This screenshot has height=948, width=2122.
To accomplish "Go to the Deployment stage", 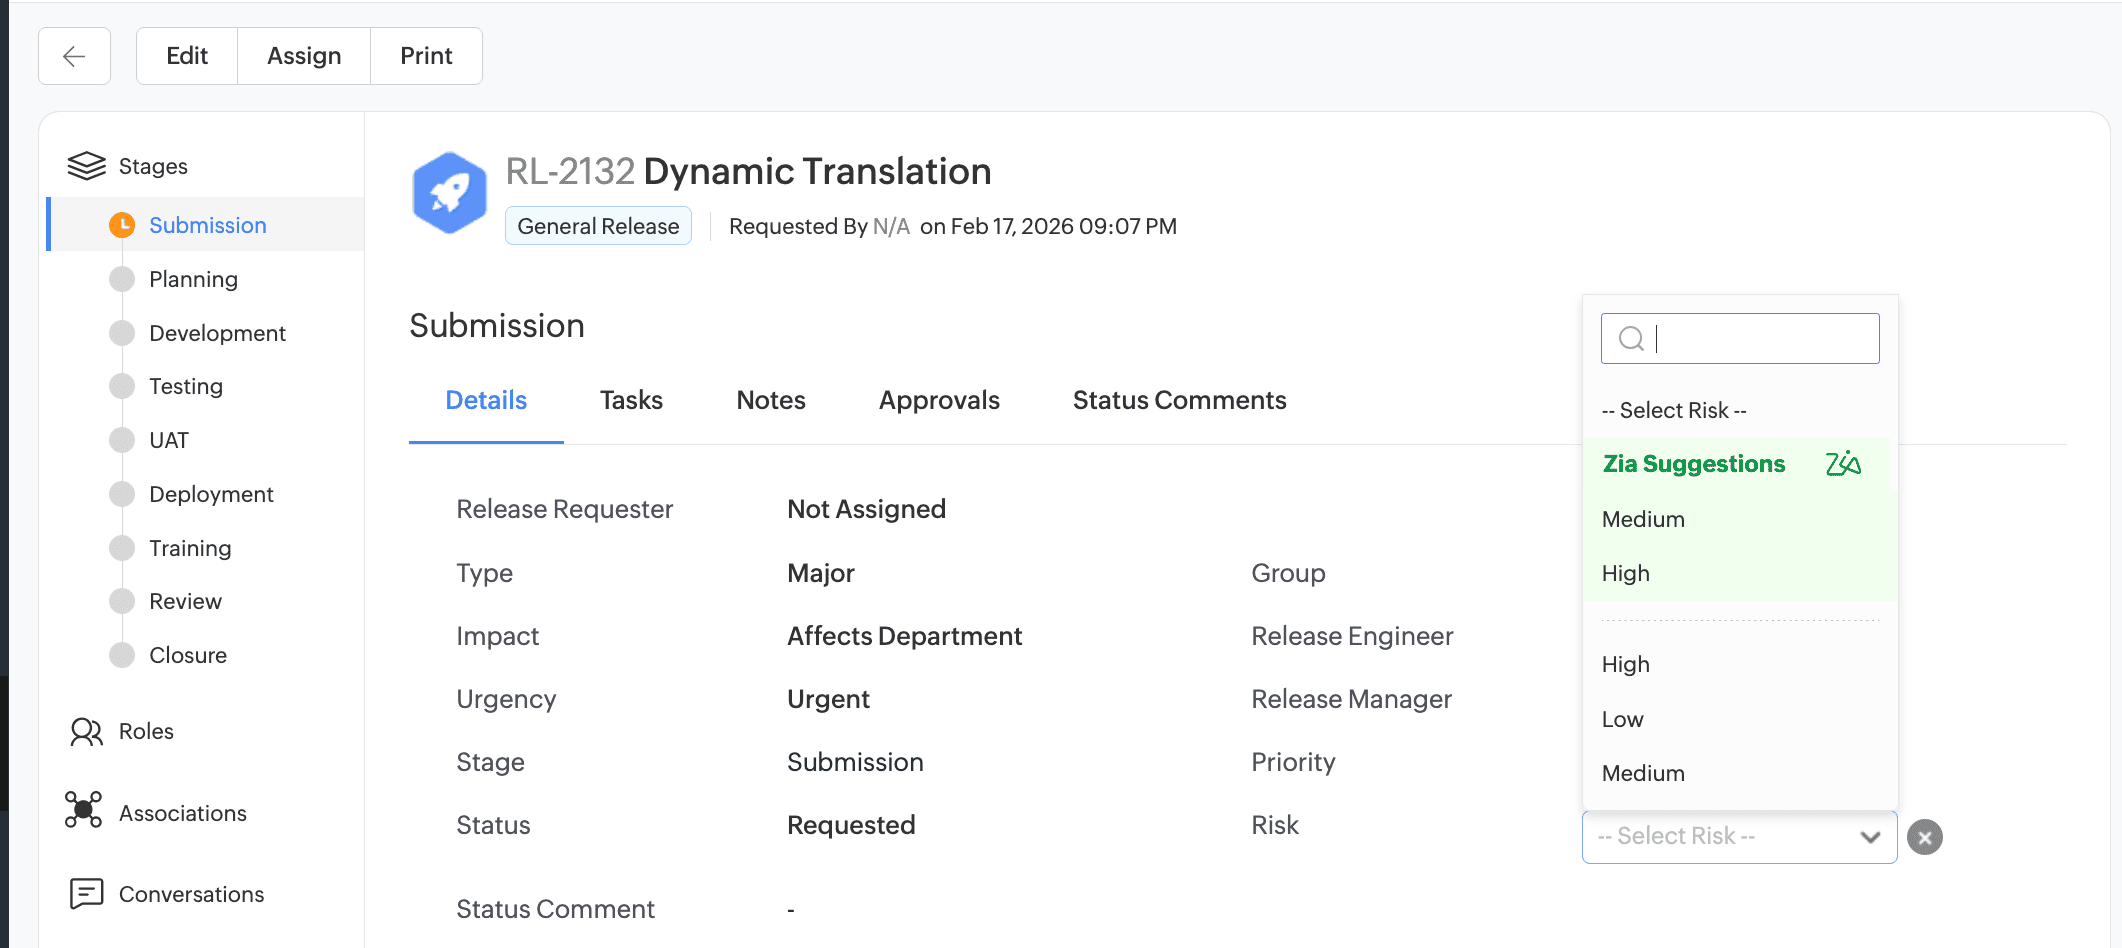I will pos(211,494).
